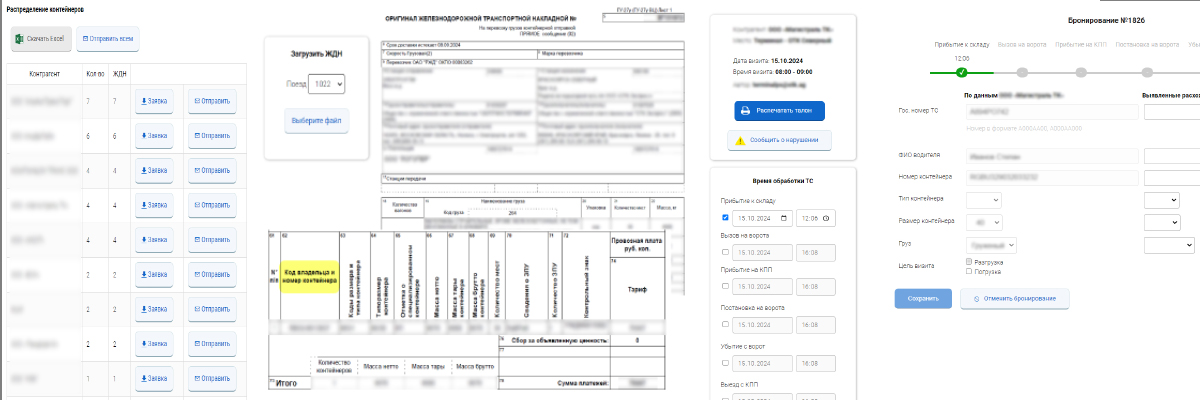The image size is (1200, 400).
Task: Click the Загрузить ЖДН heading
Action: point(316,54)
